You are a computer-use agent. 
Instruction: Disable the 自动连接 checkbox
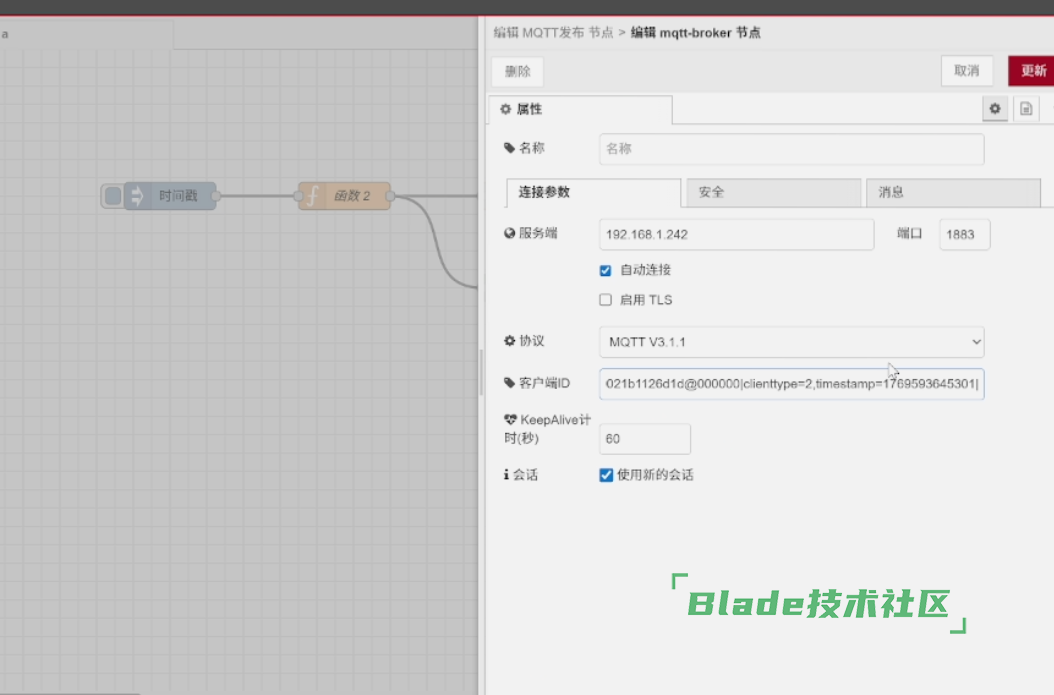click(x=605, y=270)
